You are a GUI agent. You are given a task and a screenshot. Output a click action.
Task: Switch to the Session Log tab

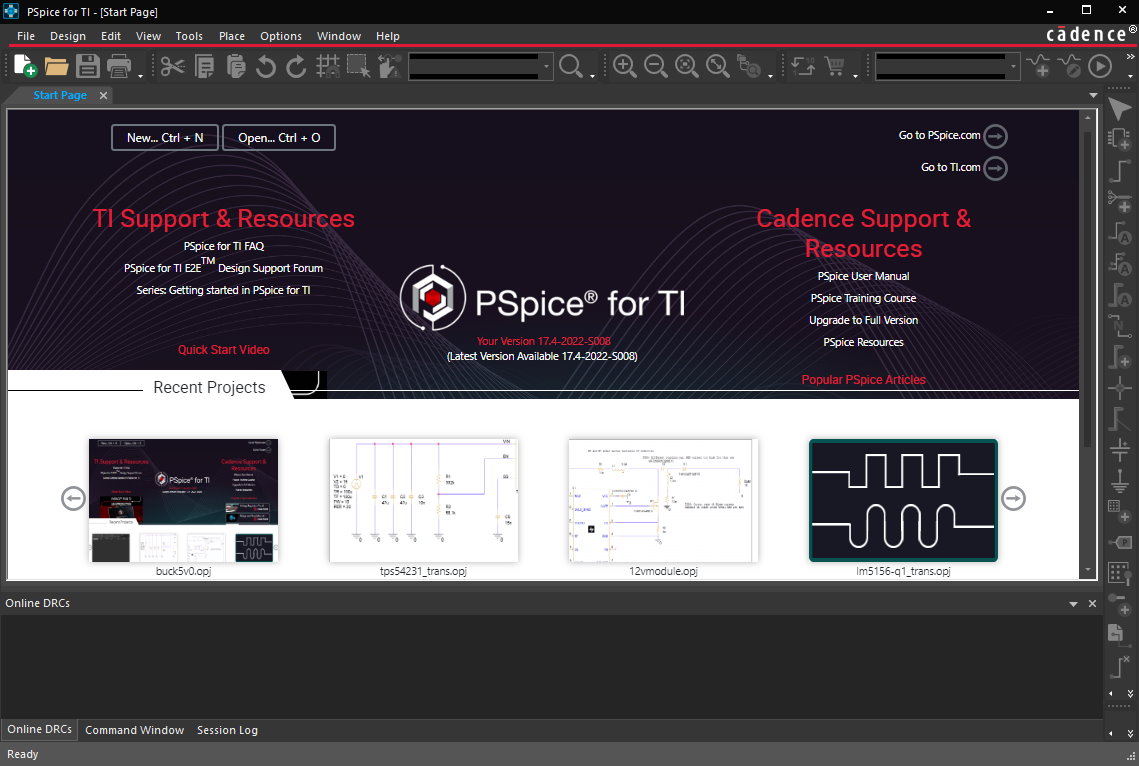click(227, 730)
